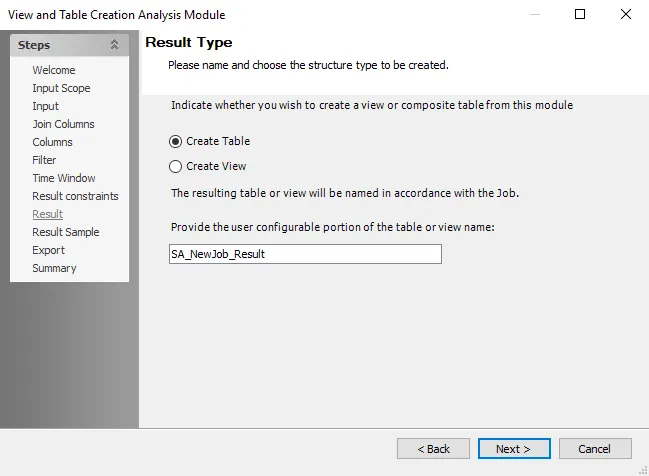Go to the Columns step

click(52, 142)
